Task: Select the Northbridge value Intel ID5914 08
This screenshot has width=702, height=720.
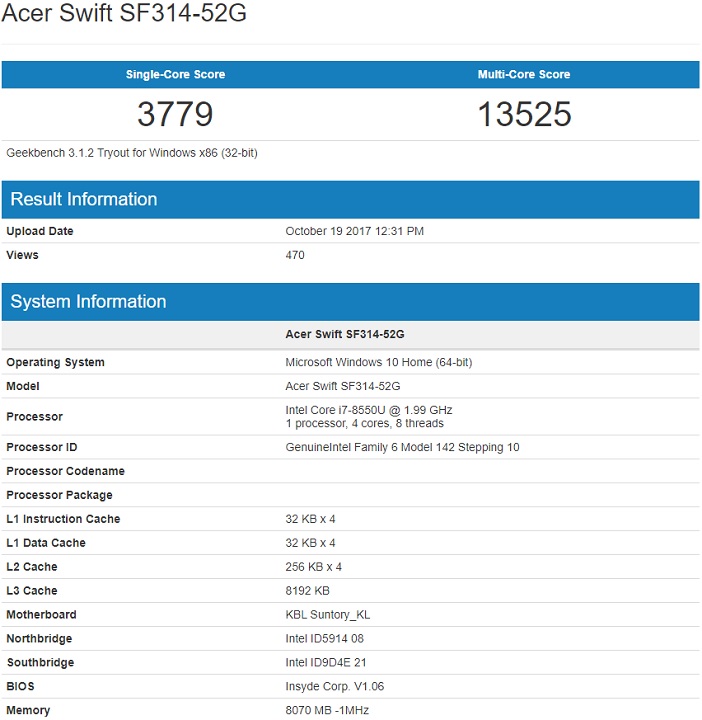Action: click(325, 639)
